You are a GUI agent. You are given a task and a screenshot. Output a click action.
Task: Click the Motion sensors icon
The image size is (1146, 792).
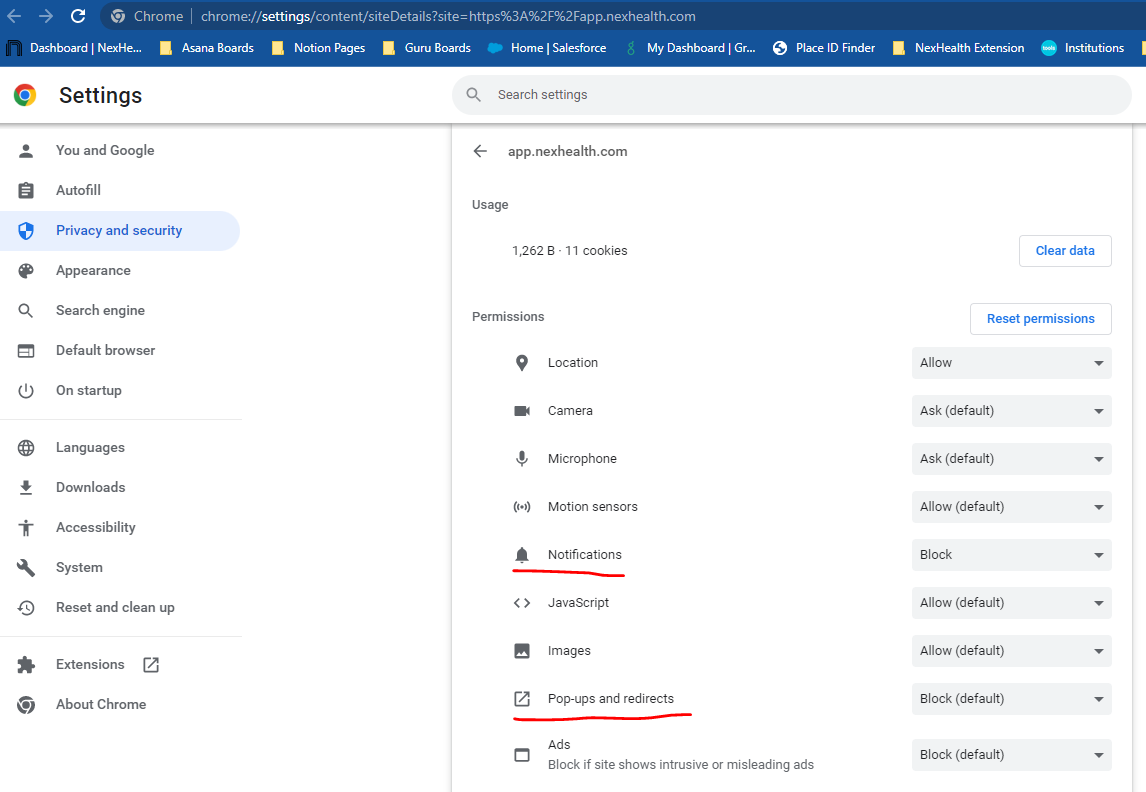pyautogui.click(x=522, y=507)
